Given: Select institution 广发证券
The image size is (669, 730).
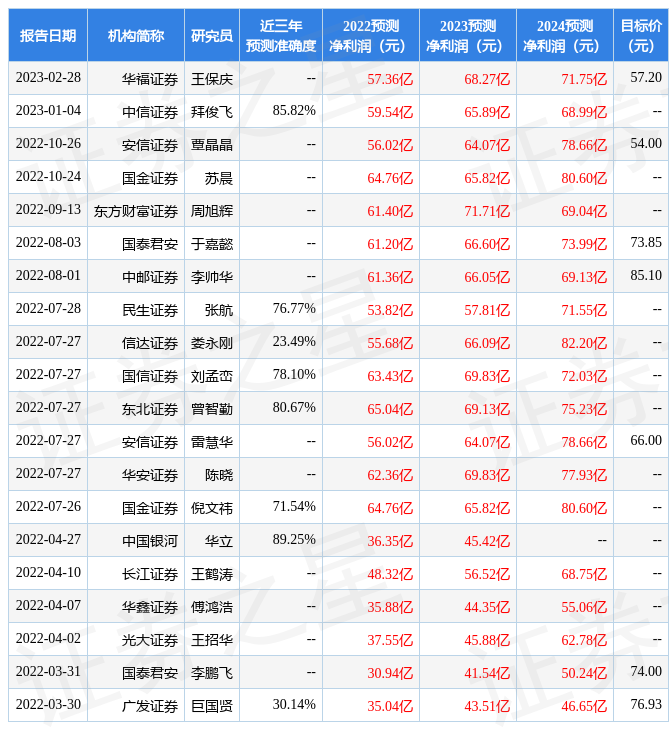Looking at the screenshot, I should pyautogui.click(x=150, y=707).
